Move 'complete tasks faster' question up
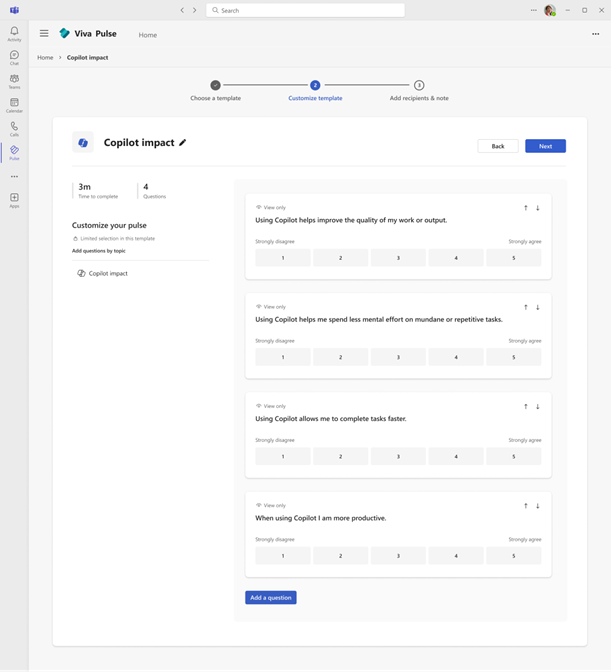Image resolution: width=611 pixels, height=672 pixels. click(x=526, y=407)
